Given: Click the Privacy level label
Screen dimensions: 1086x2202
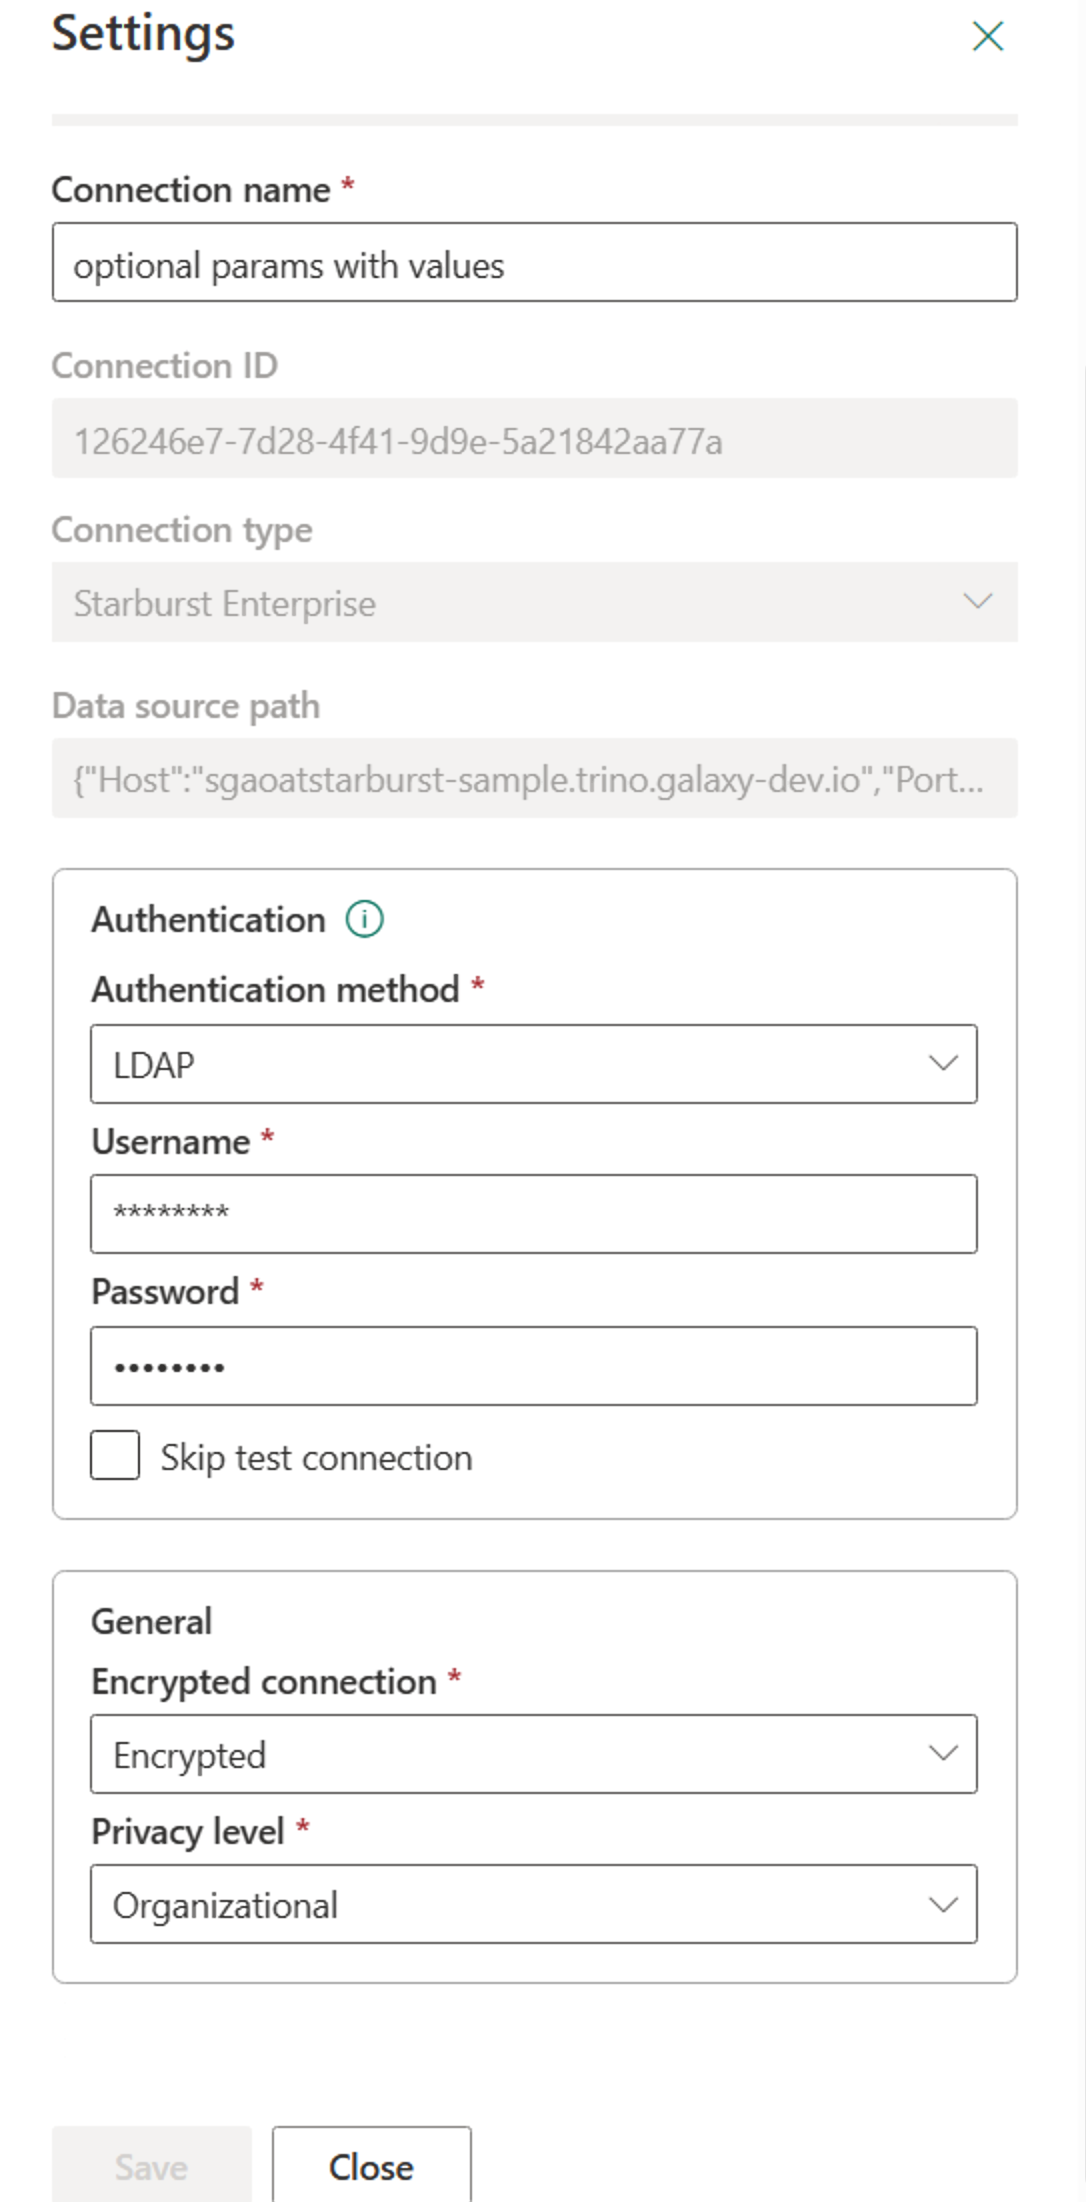Looking at the screenshot, I should click(188, 1832).
